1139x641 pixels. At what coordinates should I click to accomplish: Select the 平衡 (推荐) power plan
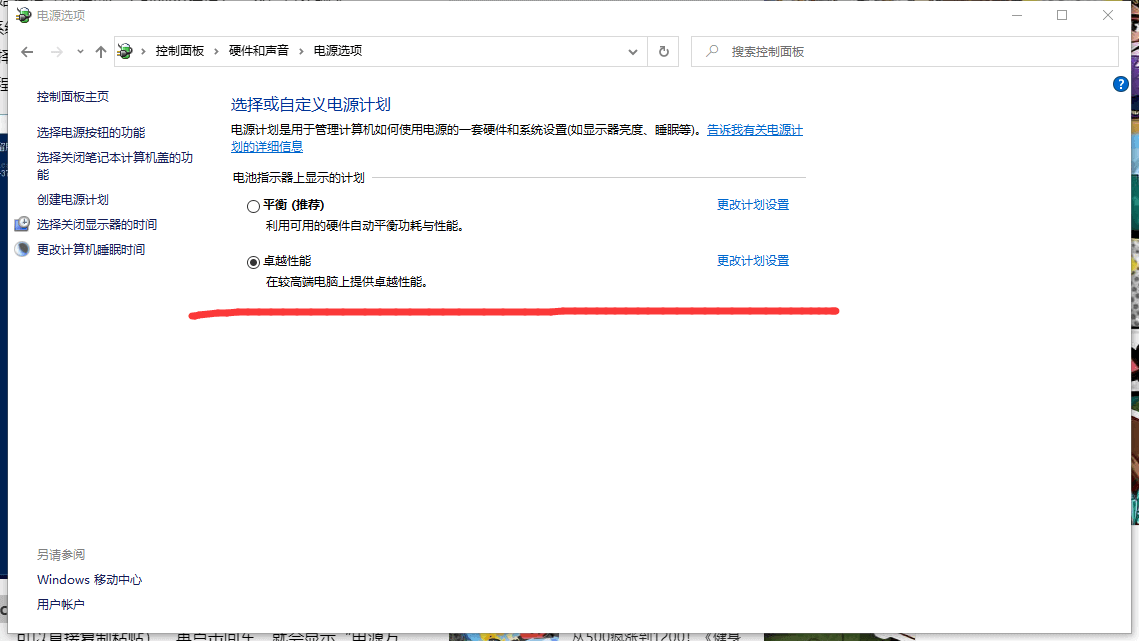click(253, 206)
